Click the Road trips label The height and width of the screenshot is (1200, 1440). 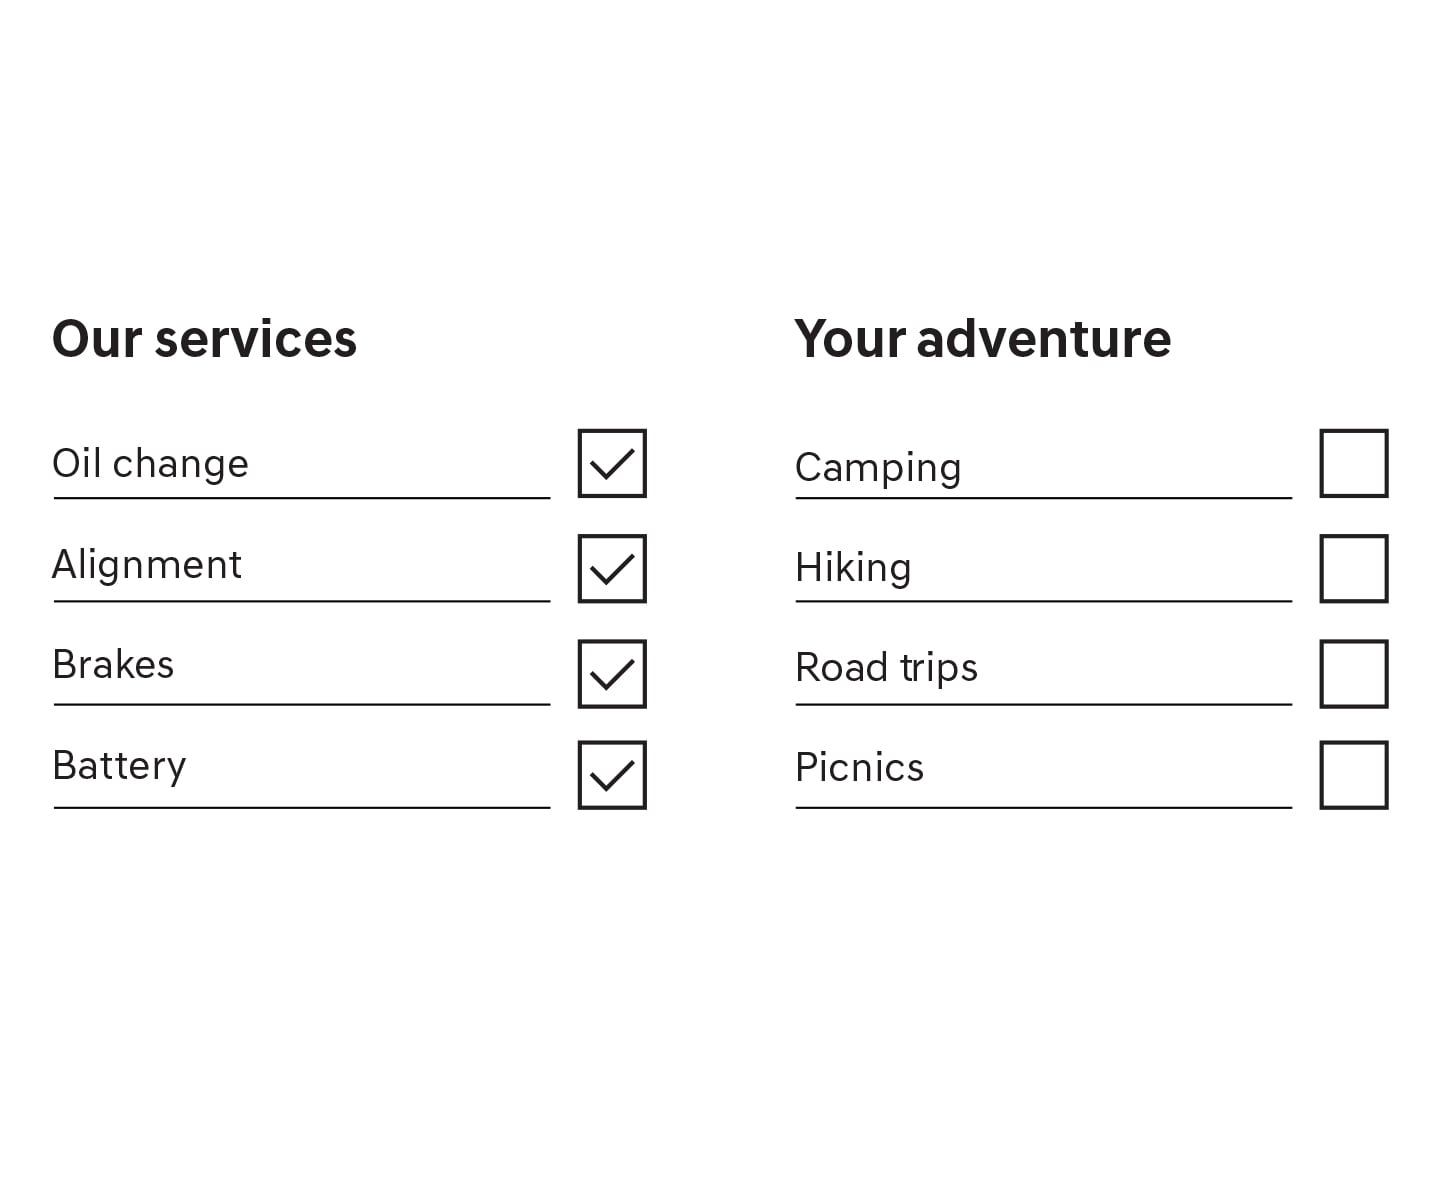(886, 669)
